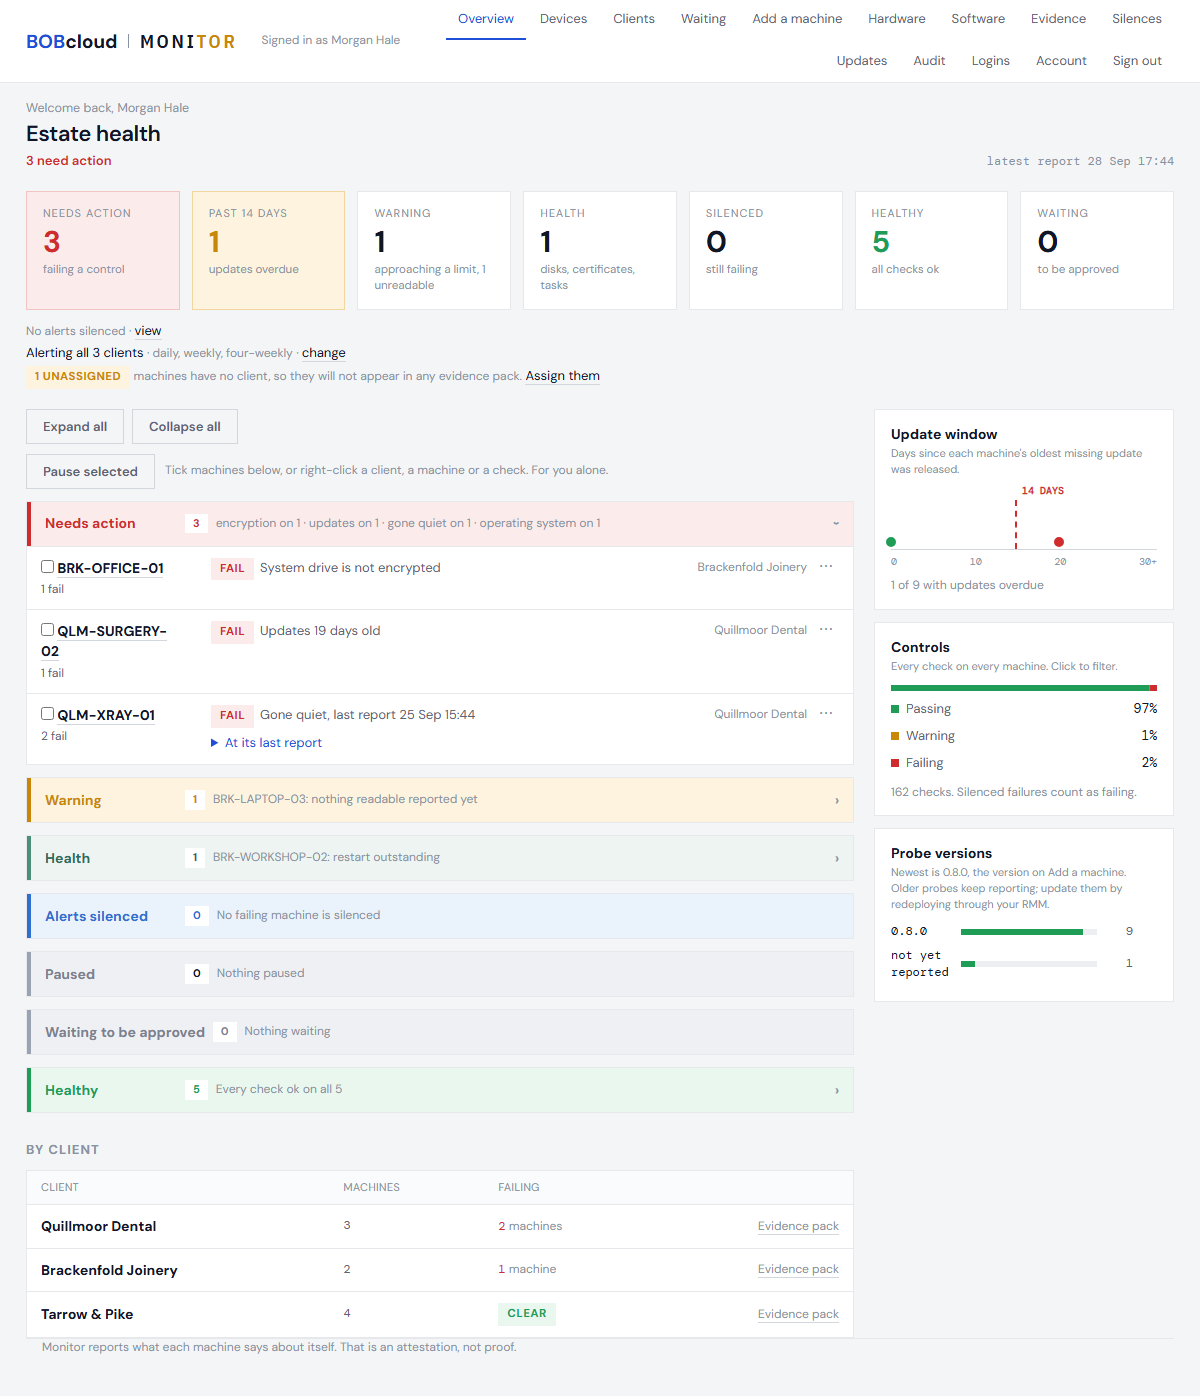Click 'Assign them' link for unassigned machines
This screenshot has width=1200, height=1396.
tap(563, 376)
